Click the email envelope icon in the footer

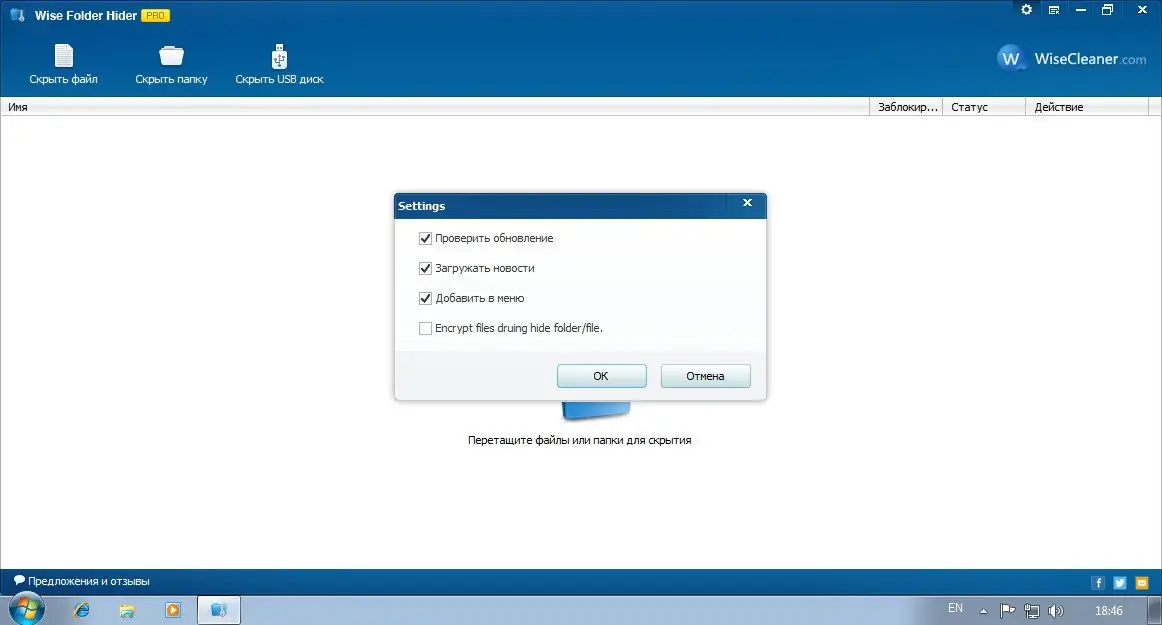click(x=1142, y=583)
